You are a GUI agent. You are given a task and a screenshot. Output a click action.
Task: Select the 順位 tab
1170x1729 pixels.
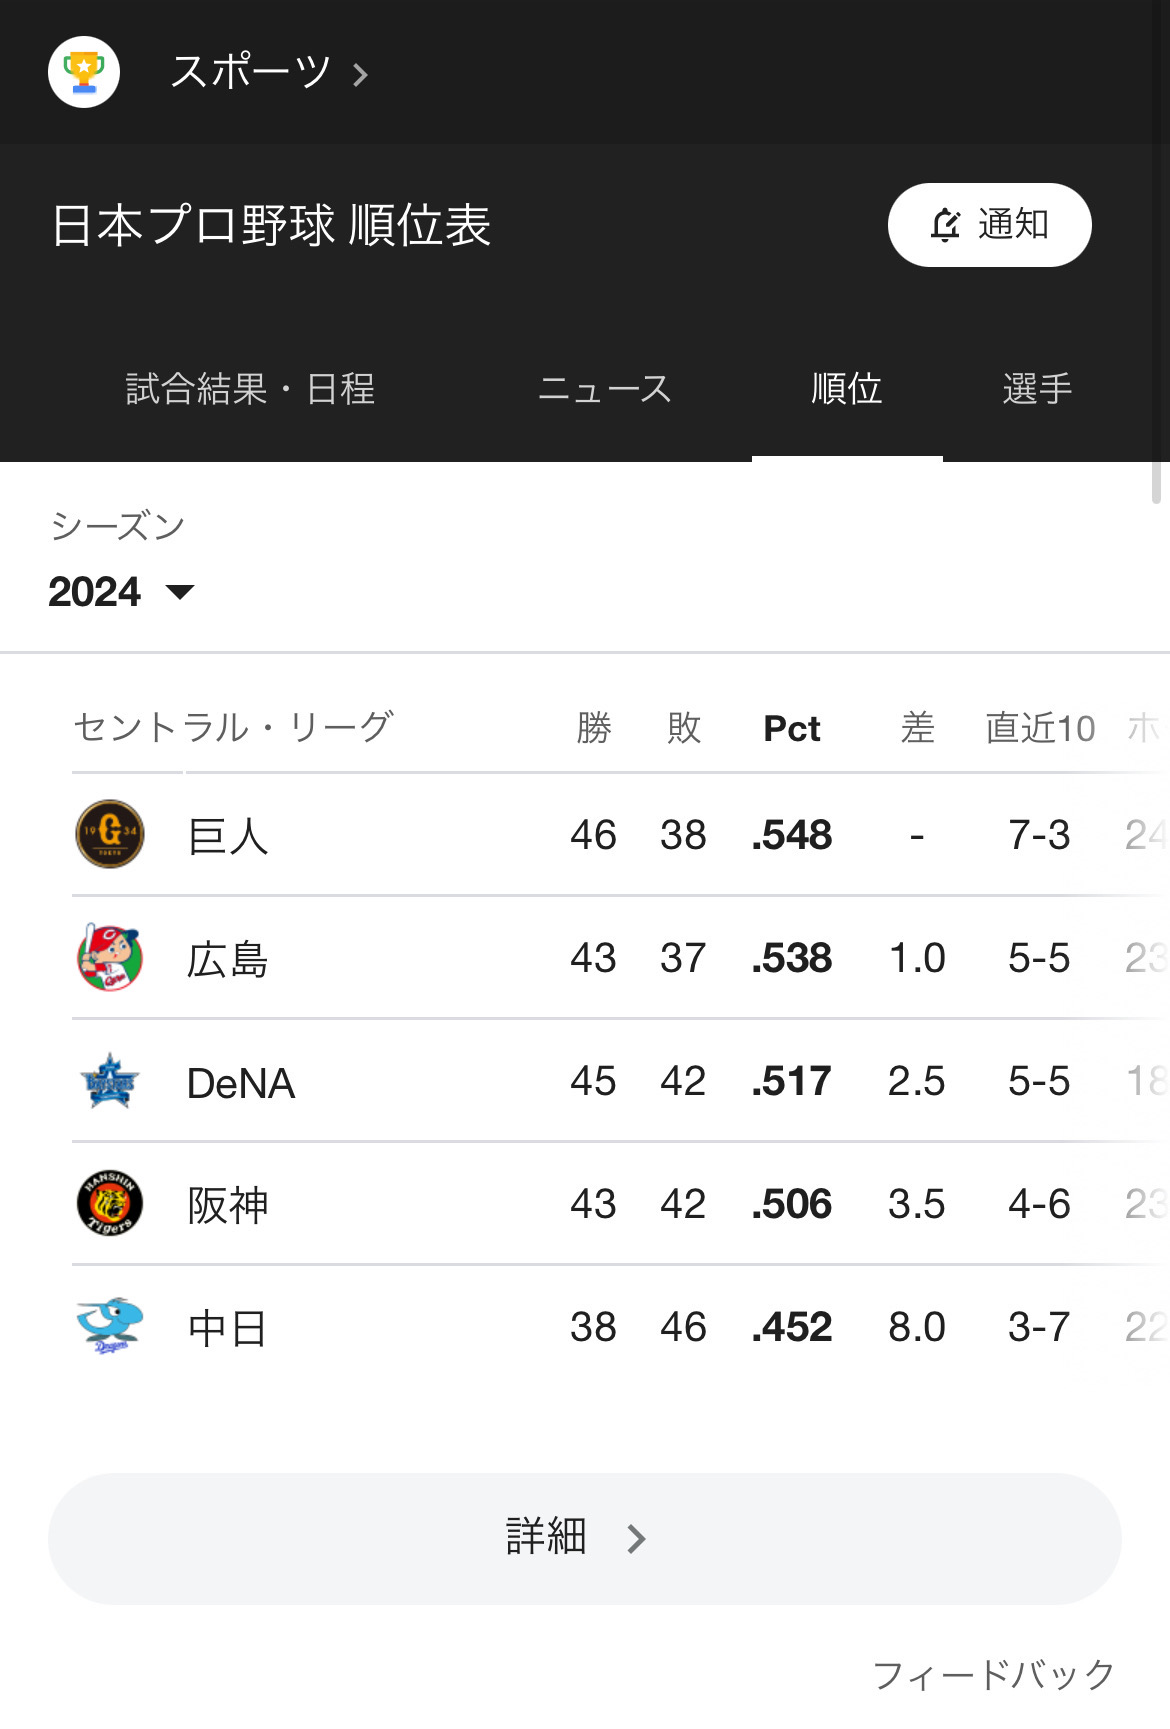click(847, 389)
